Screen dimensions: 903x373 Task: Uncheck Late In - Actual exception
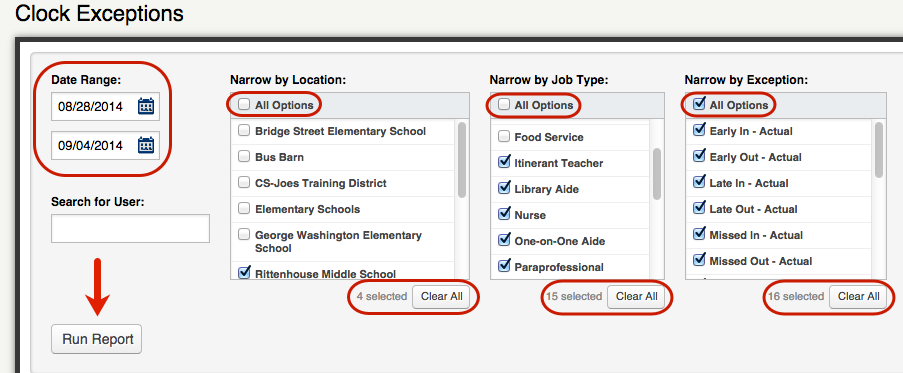(699, 182)
